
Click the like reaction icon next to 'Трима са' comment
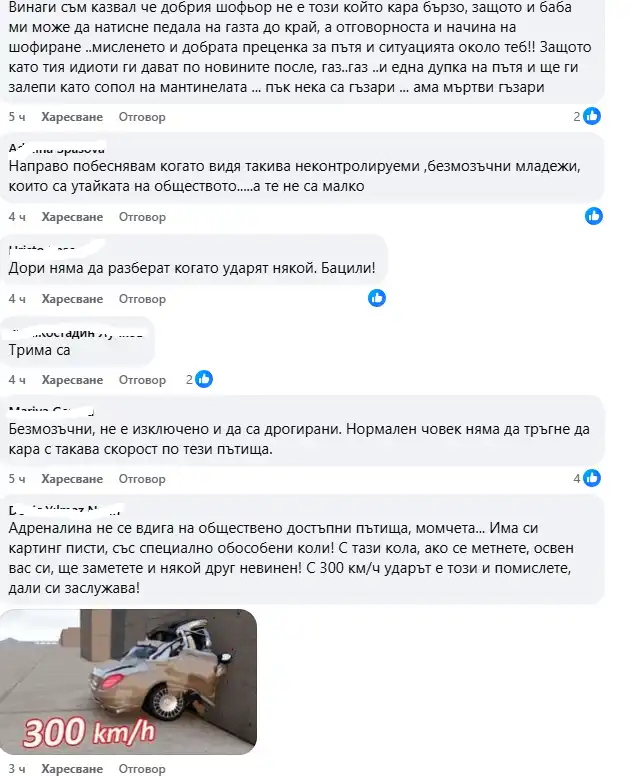point(204,379)
